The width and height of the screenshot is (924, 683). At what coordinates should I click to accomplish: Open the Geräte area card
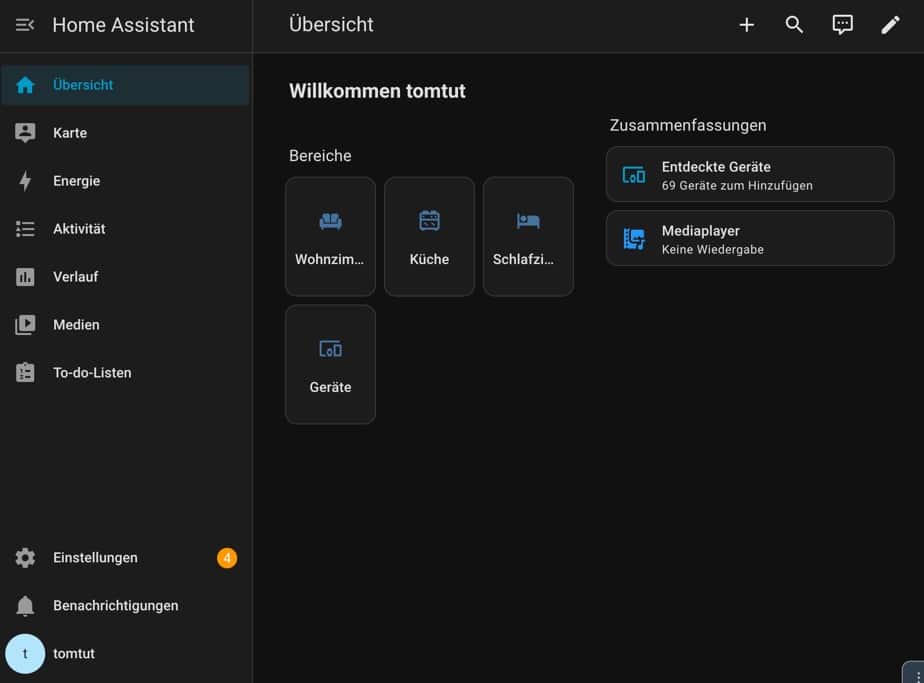[x=330, y=365]
